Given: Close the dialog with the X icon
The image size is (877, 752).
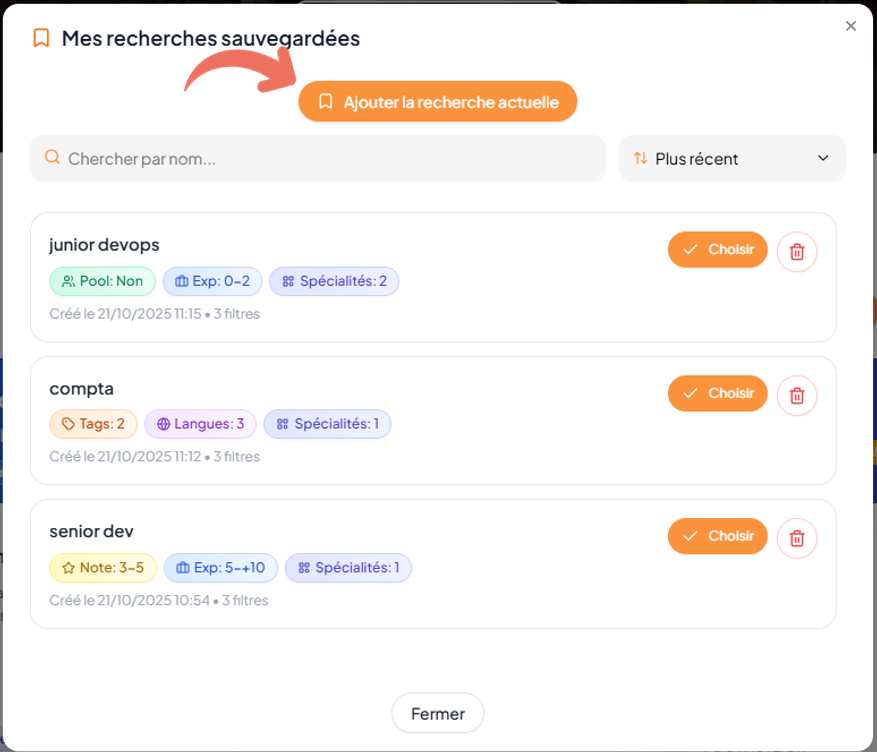Looking at the screenshot, I should tap(851, 26).
